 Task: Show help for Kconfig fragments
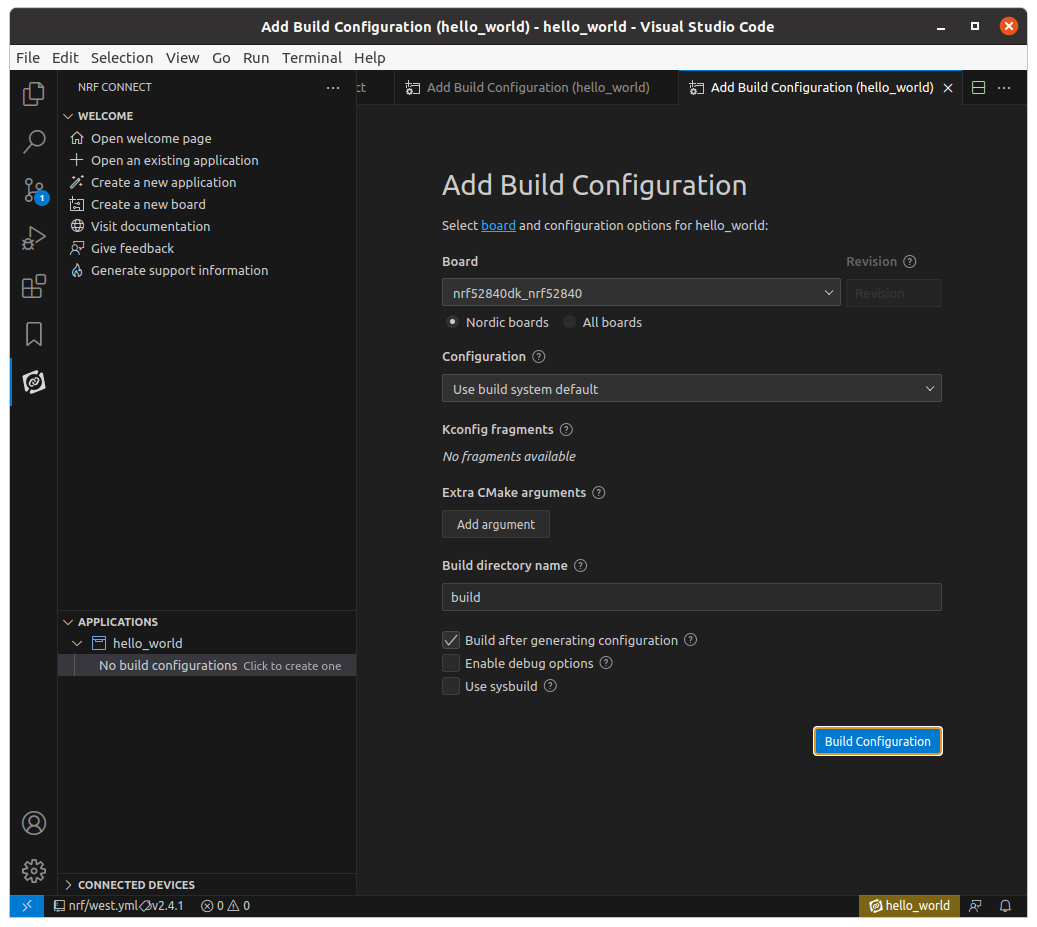click(566, 430)
